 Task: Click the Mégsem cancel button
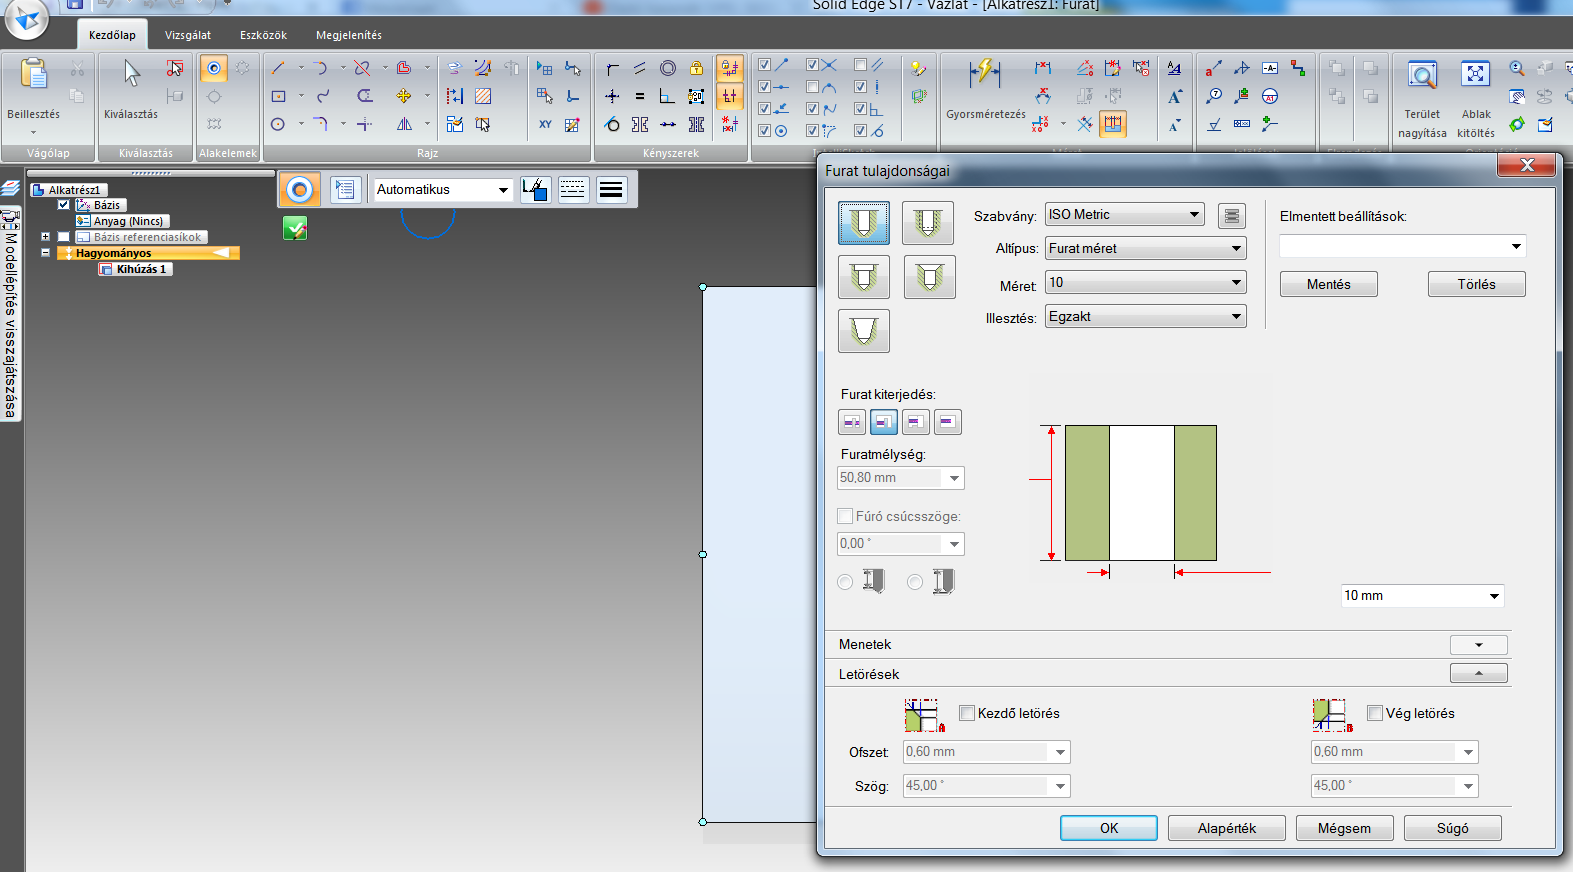[1344, 828]
